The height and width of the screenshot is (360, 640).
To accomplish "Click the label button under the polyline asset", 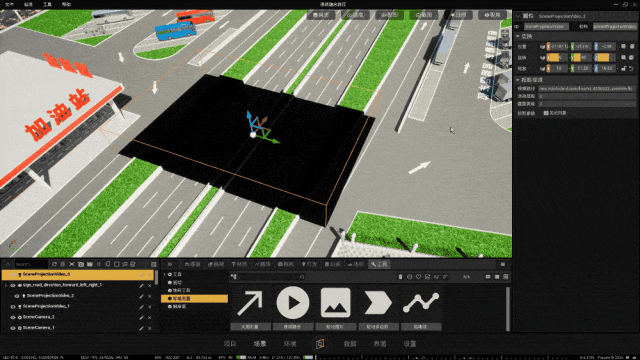I will (421, 327).
